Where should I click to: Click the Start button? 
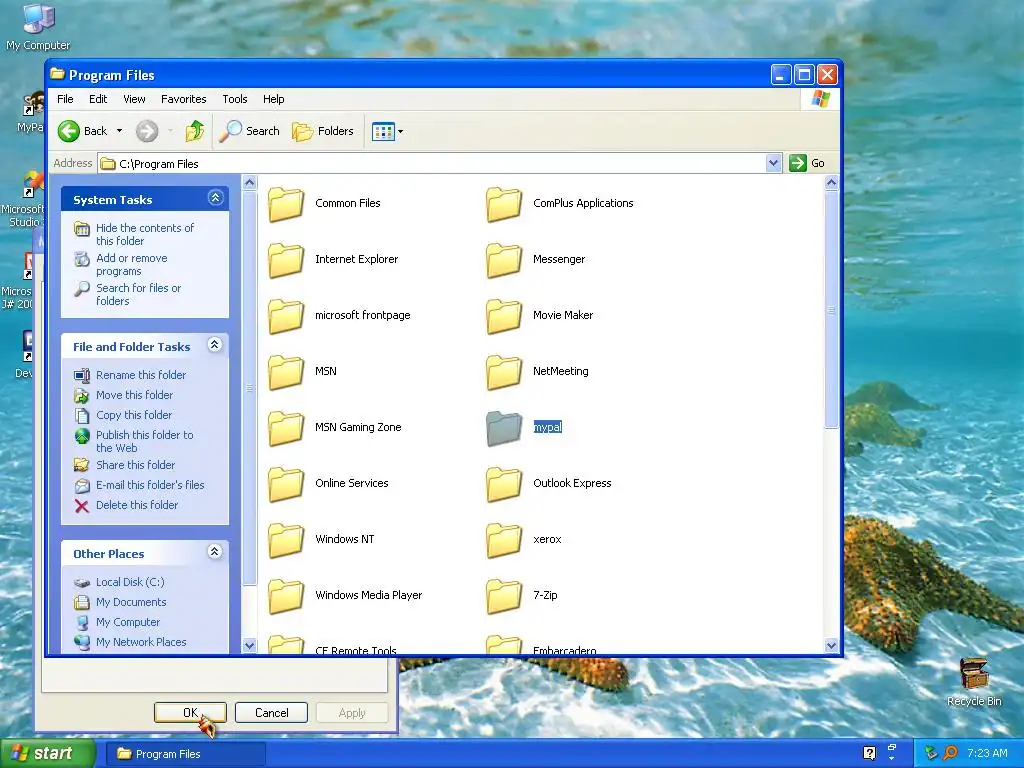[x=46, y=754]
